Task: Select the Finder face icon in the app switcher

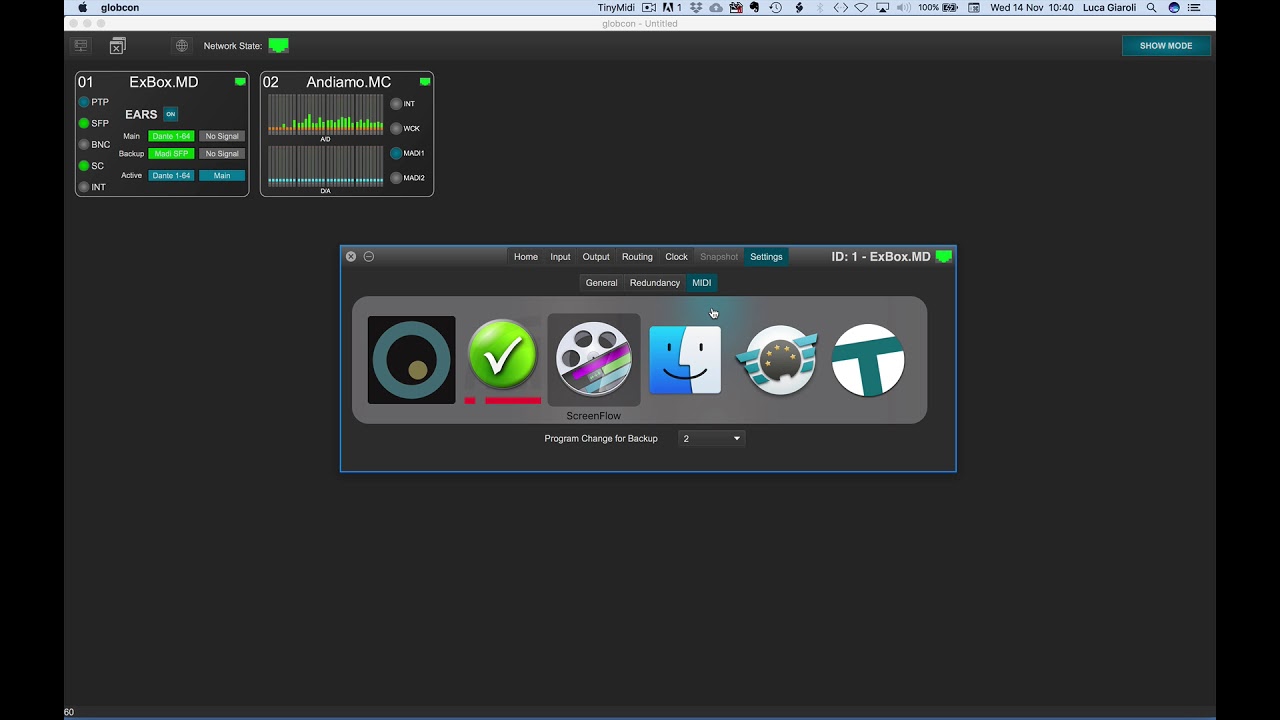Action: 685,360
